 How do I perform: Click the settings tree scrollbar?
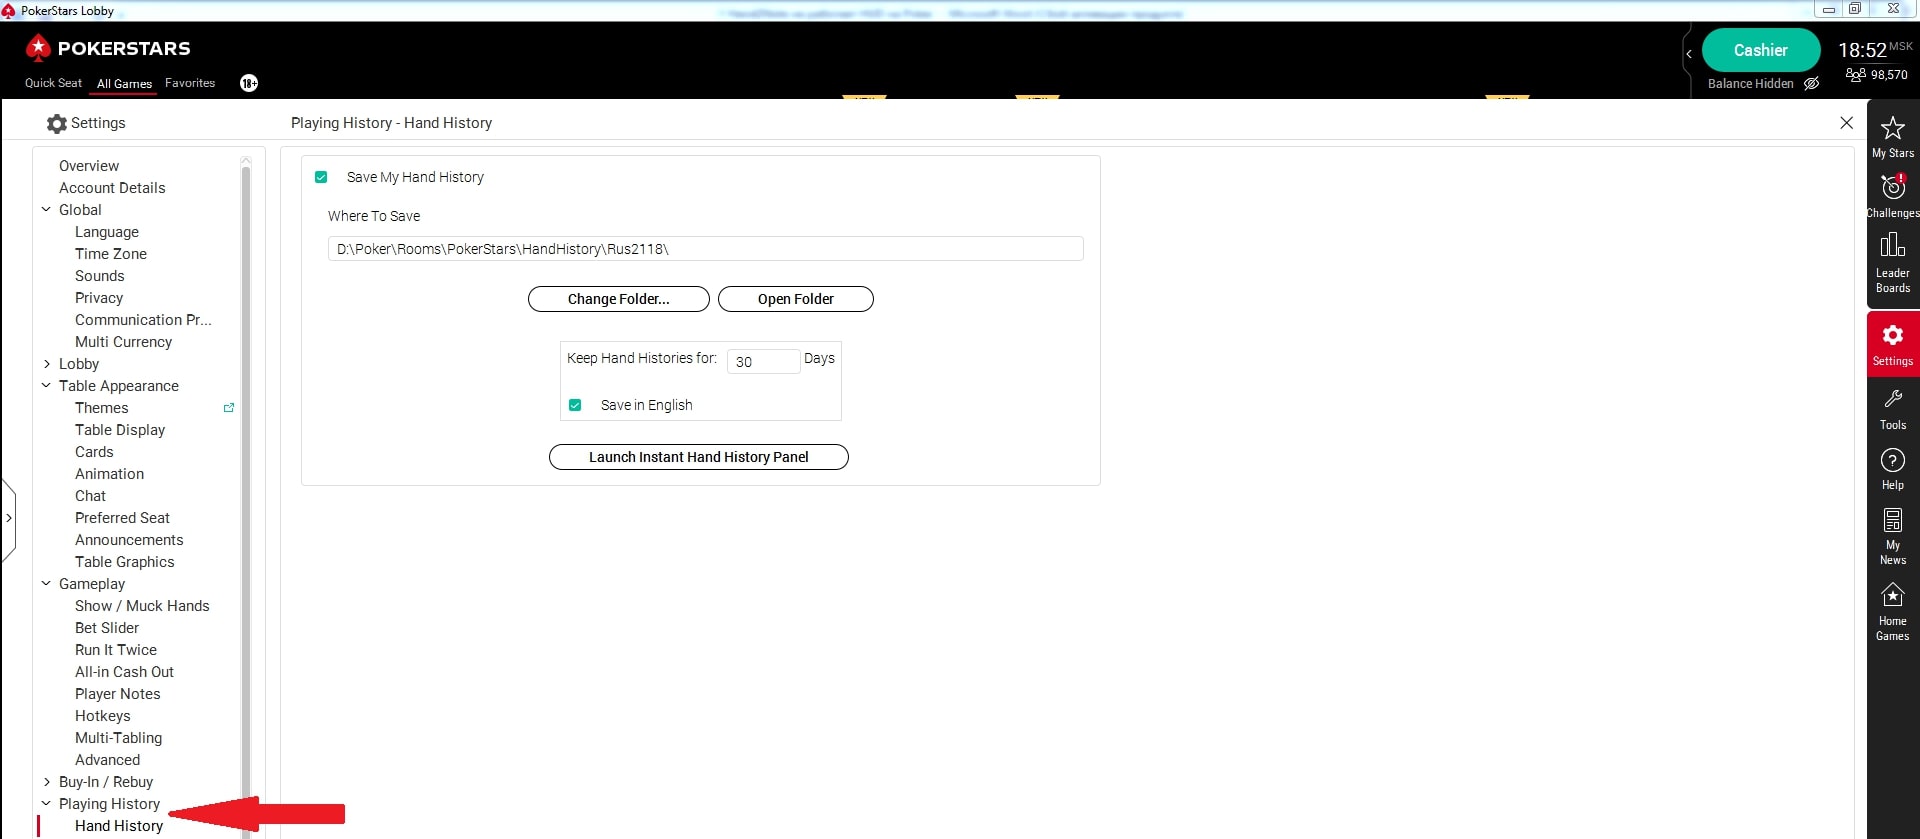tap(246, 480)
